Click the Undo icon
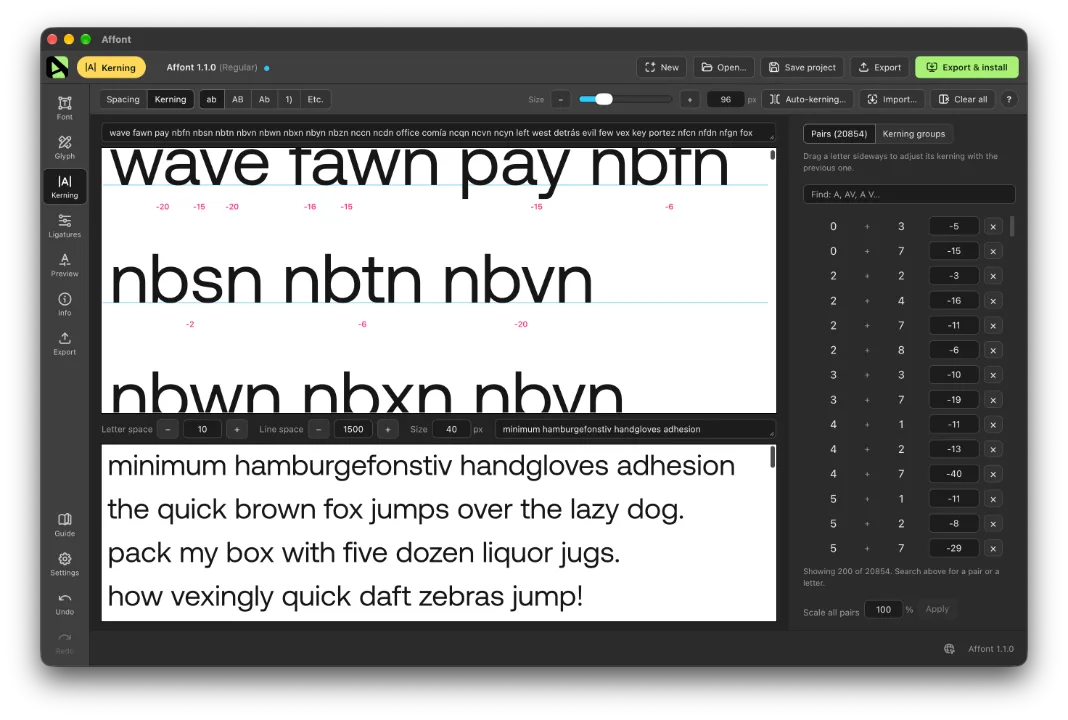 (65, 603)
